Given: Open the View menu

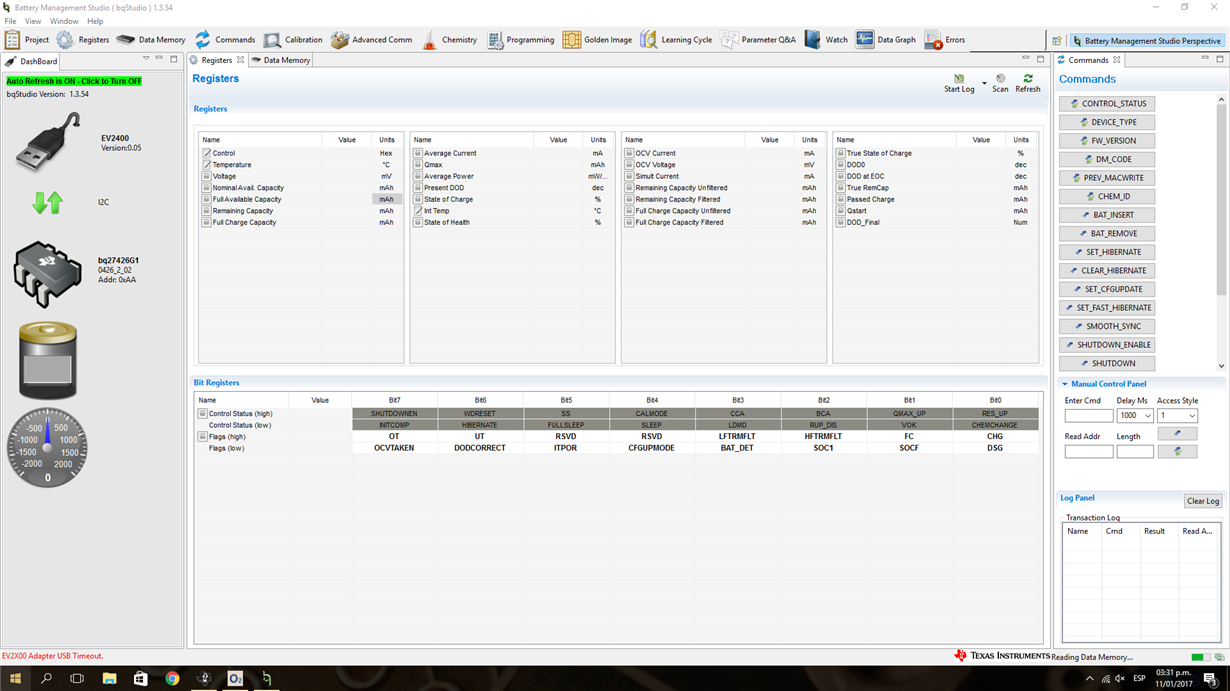Looking at the screenshot, I should point(33,21).
